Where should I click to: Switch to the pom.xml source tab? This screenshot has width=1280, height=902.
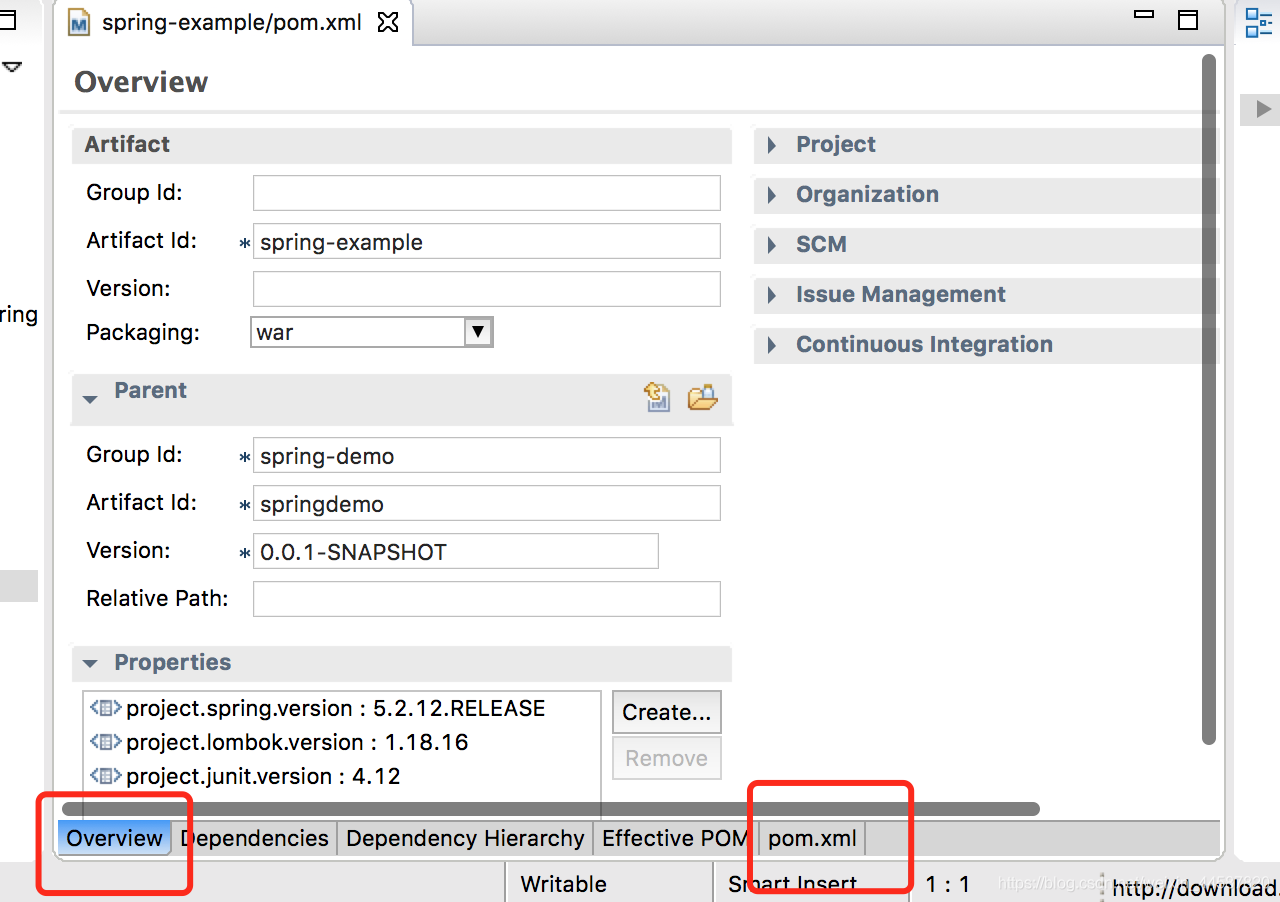point(812,838)
